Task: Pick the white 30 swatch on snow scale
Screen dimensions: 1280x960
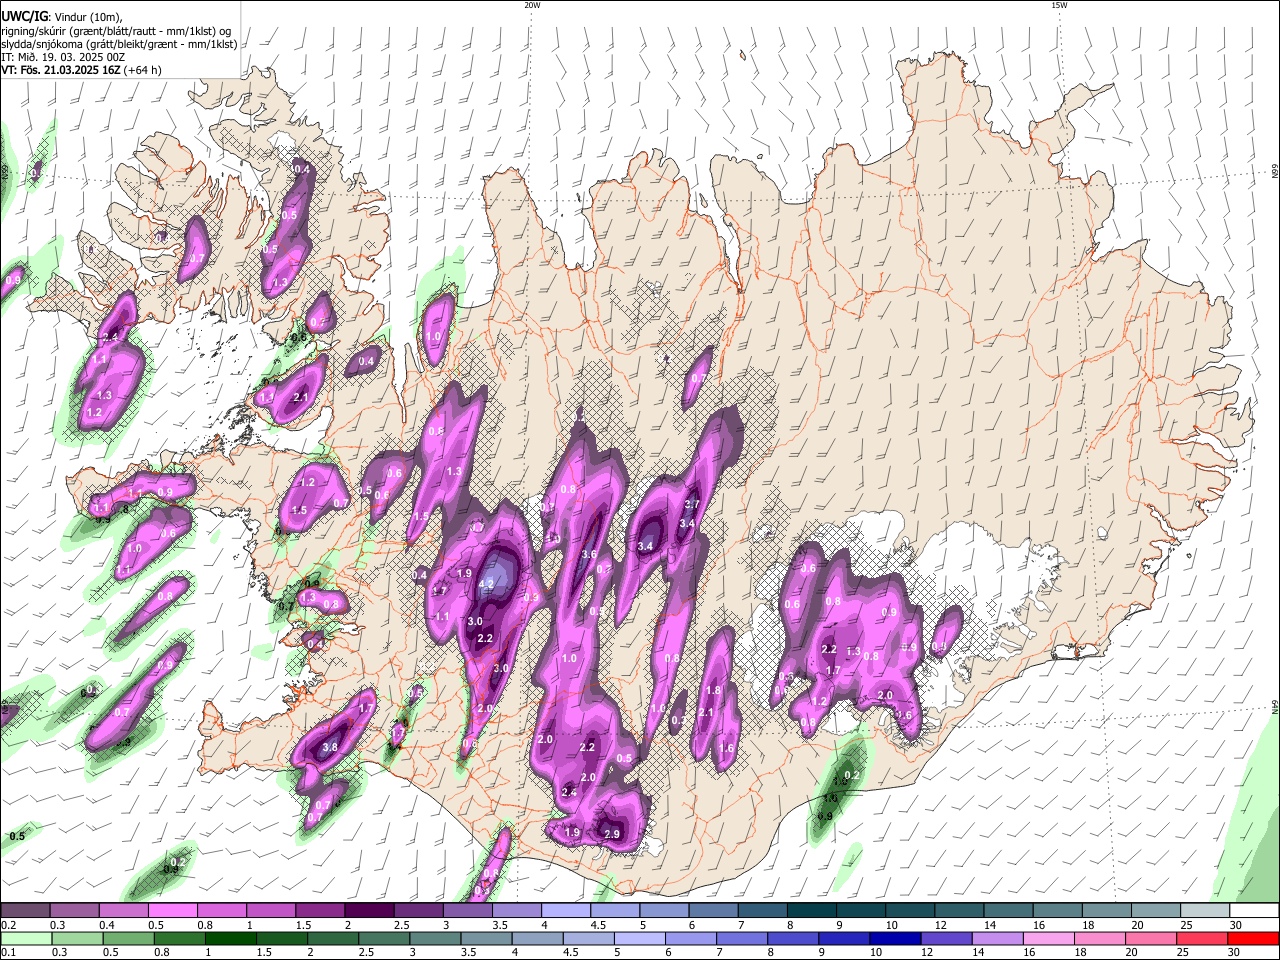Action: click(1255, 911)
